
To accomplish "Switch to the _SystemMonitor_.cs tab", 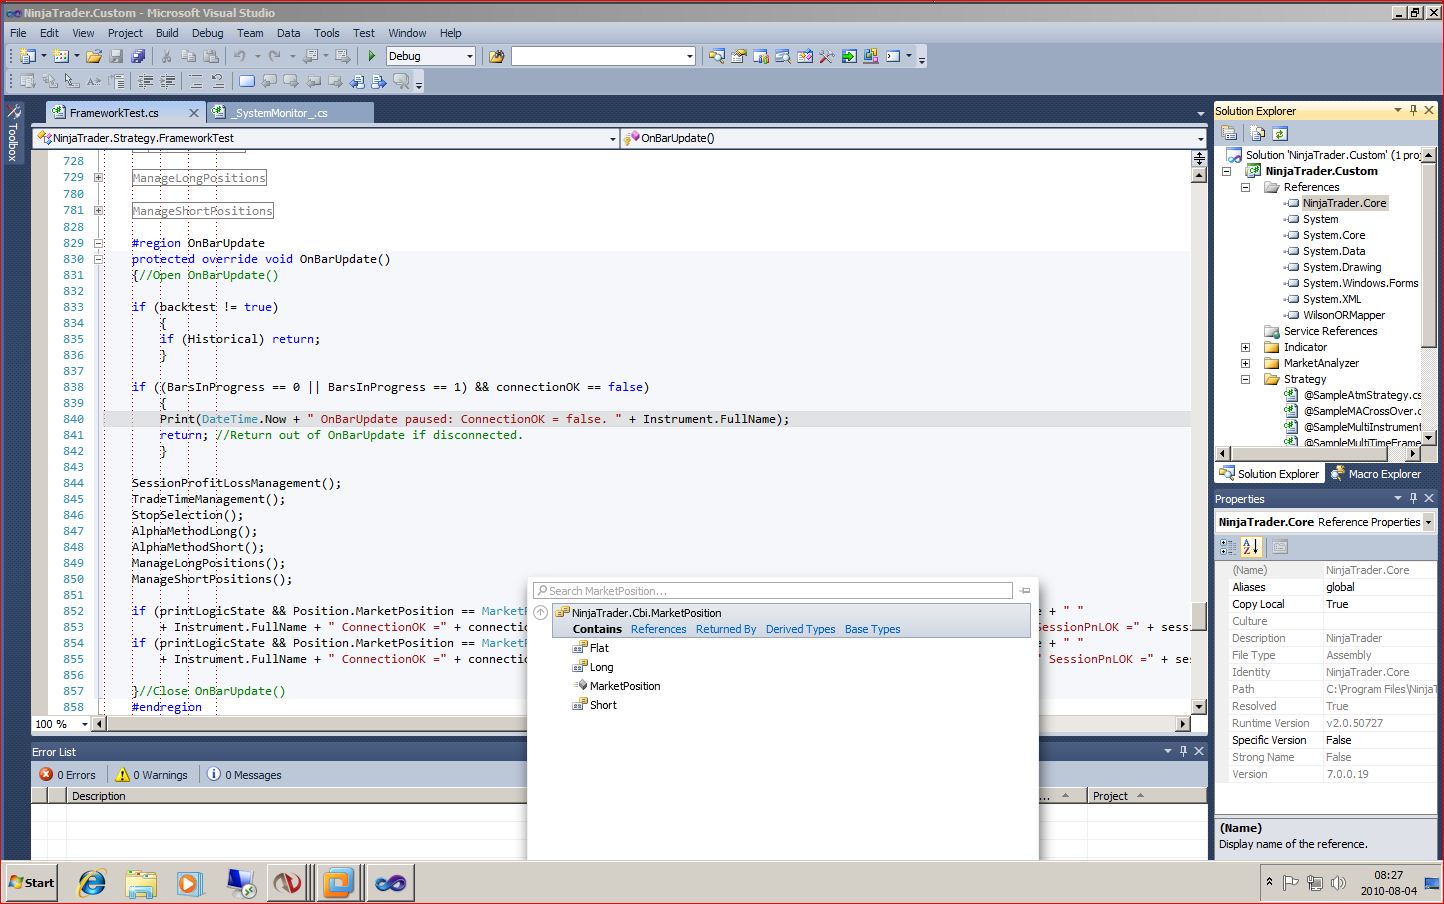I will [x=290, y=113].
